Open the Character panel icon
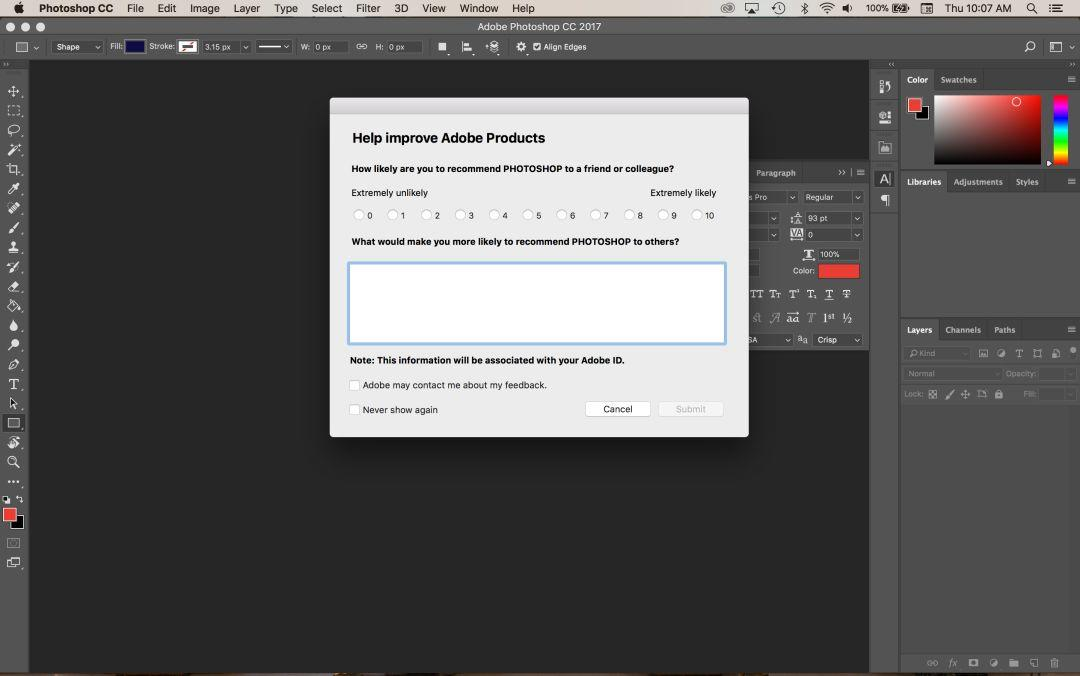Image resolution: width=1080 pixels, height=676 pixels. (x=885, y=178)
